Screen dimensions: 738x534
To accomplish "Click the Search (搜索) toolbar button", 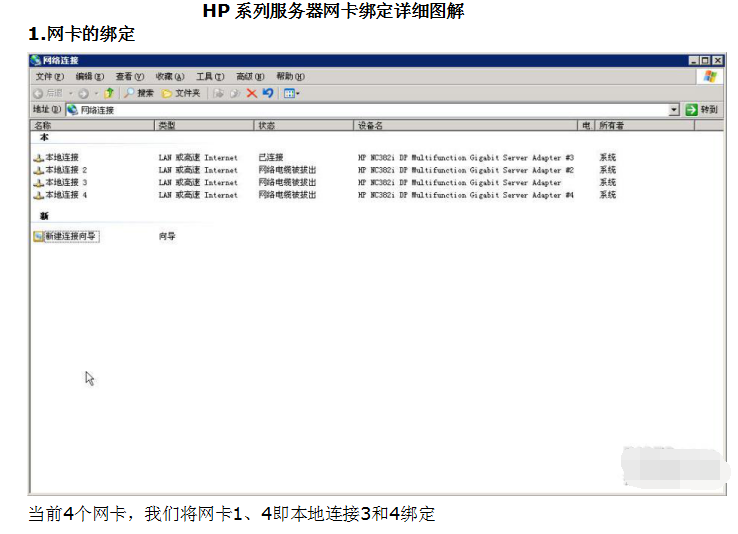I will tap(139, 93).
